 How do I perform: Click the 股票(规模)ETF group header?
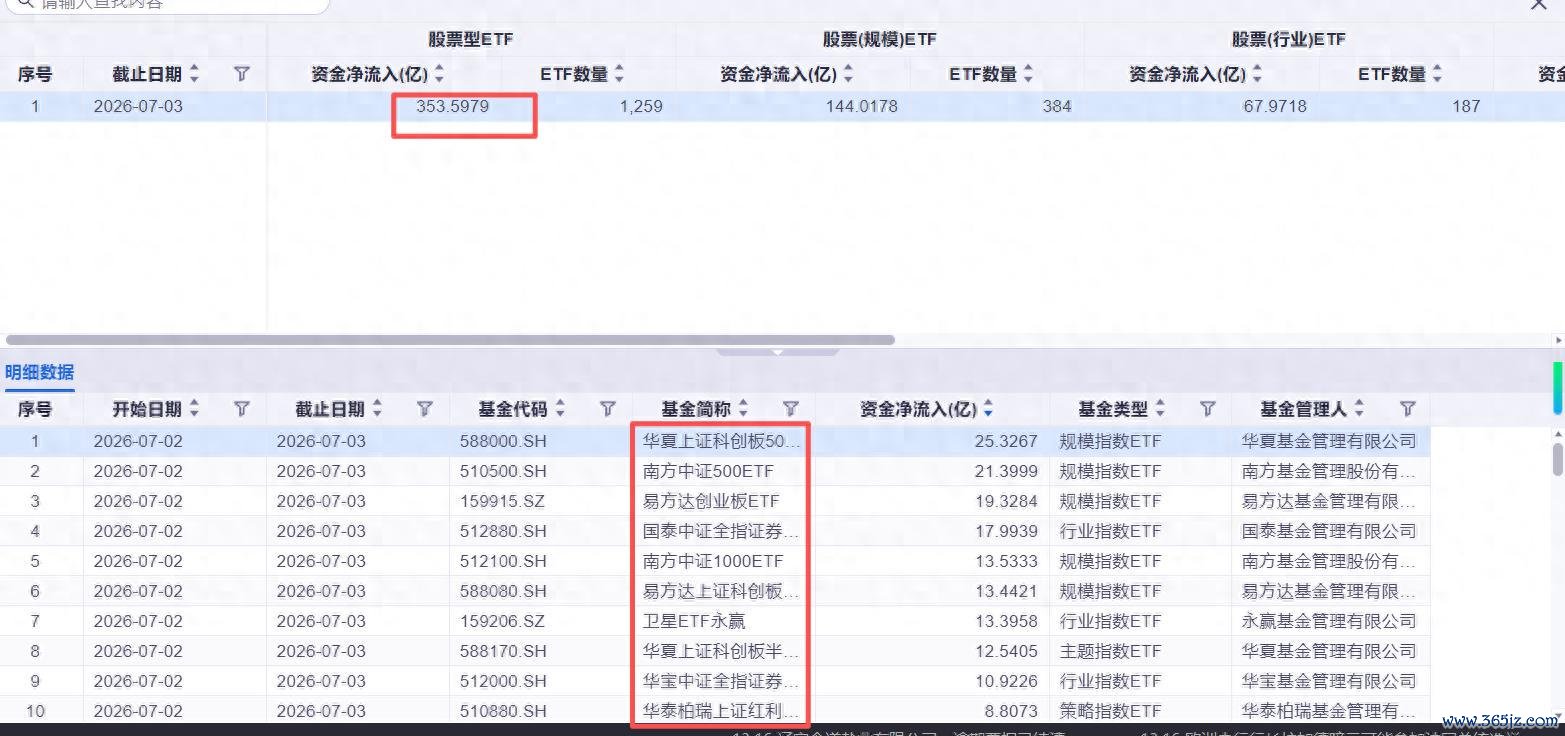(x=880, y=40)
